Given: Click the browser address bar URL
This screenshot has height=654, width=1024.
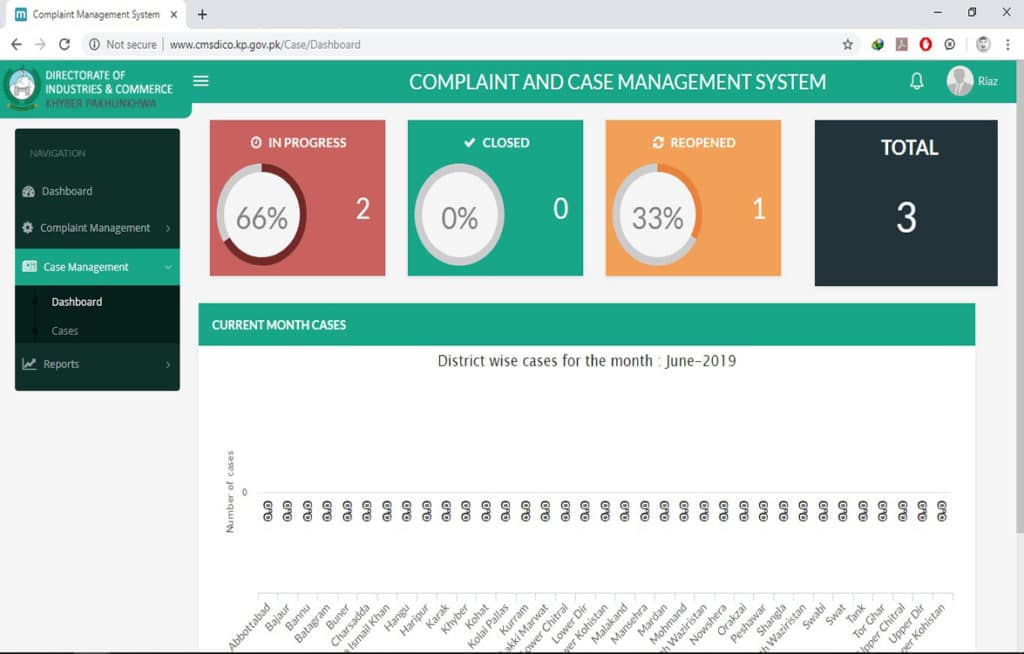Looking at the screenshot, I should 265,44.
